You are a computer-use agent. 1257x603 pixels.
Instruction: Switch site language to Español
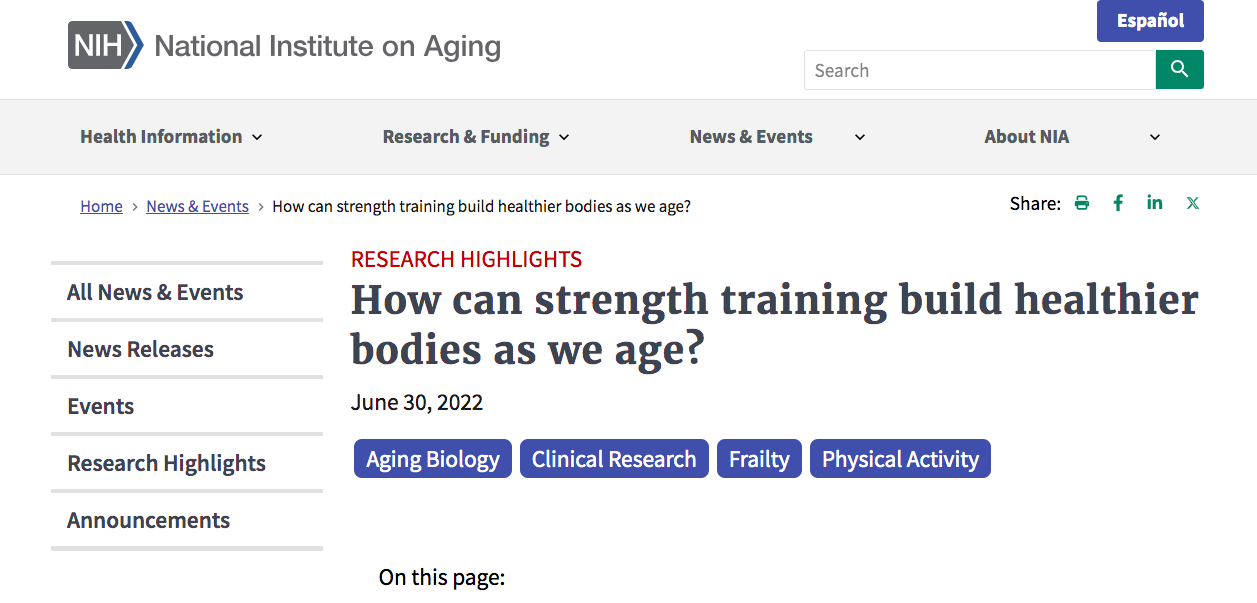pyautogui.click(x=1150, y=21)
